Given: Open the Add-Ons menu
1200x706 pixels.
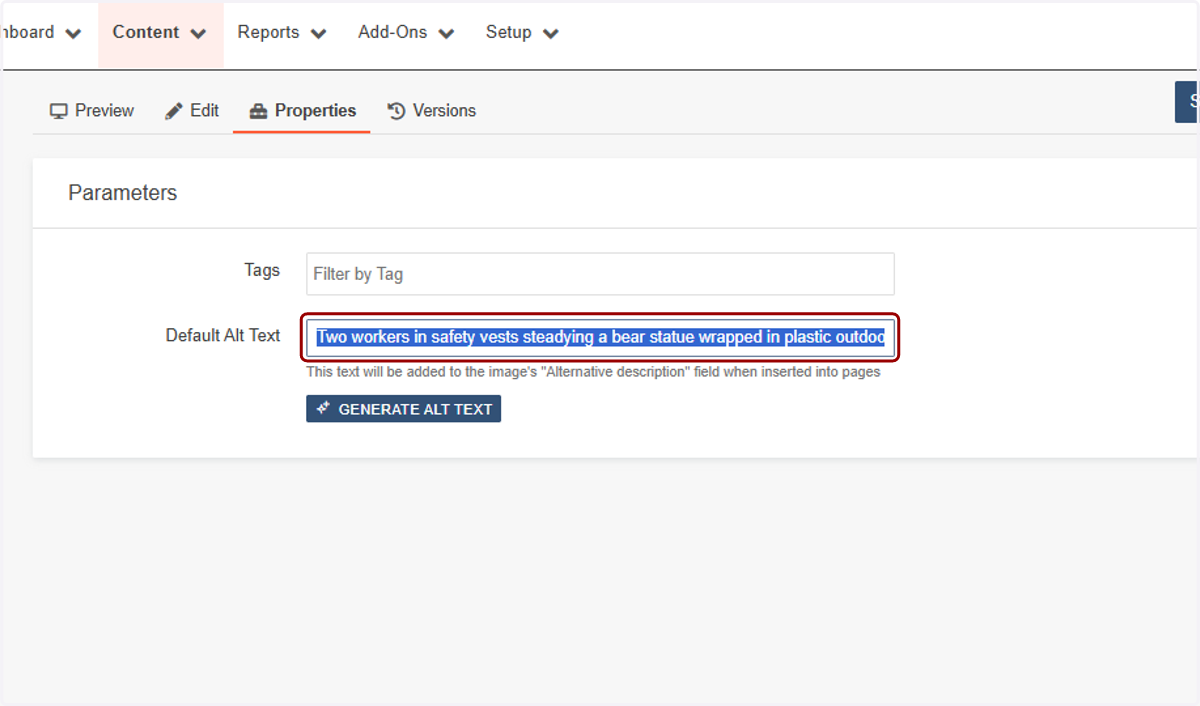Looking at the screenshot, I should pyautogui.click(x=406, y=33).
